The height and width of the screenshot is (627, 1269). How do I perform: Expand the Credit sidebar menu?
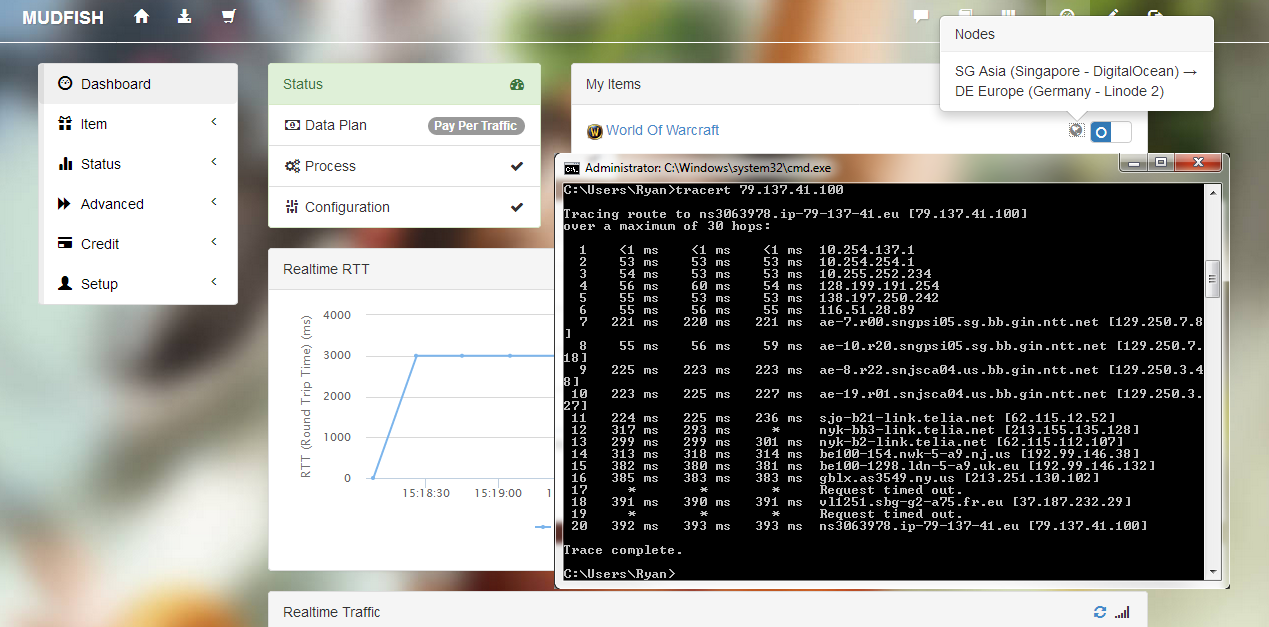(x=140, y=244)
